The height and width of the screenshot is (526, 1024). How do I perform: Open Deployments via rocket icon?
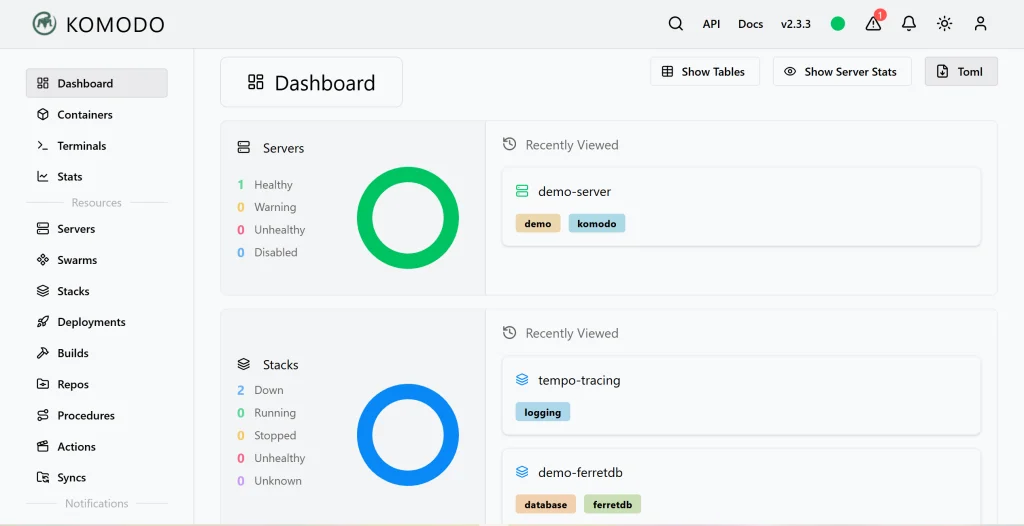(x=43, y=322)
